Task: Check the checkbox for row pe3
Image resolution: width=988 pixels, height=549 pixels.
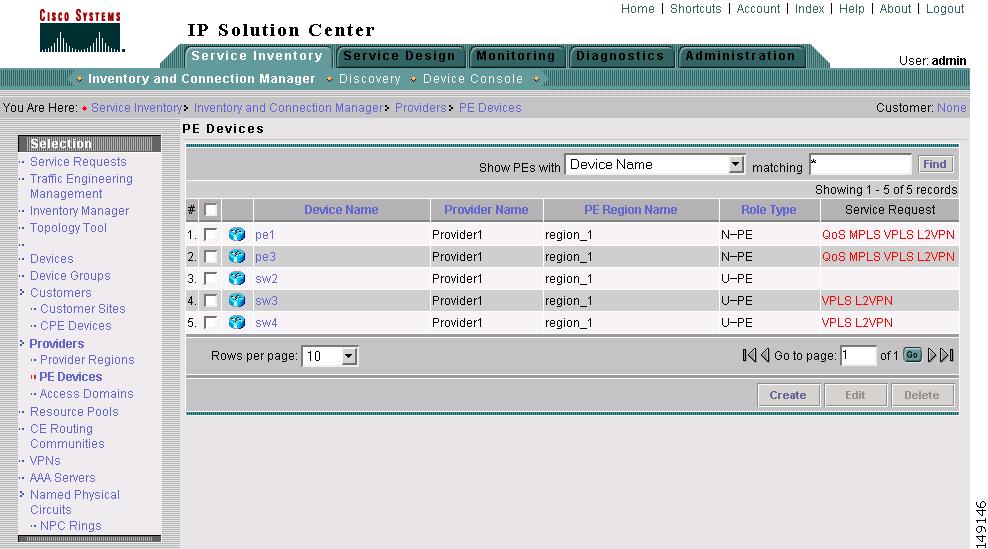Action: point(210,257)
